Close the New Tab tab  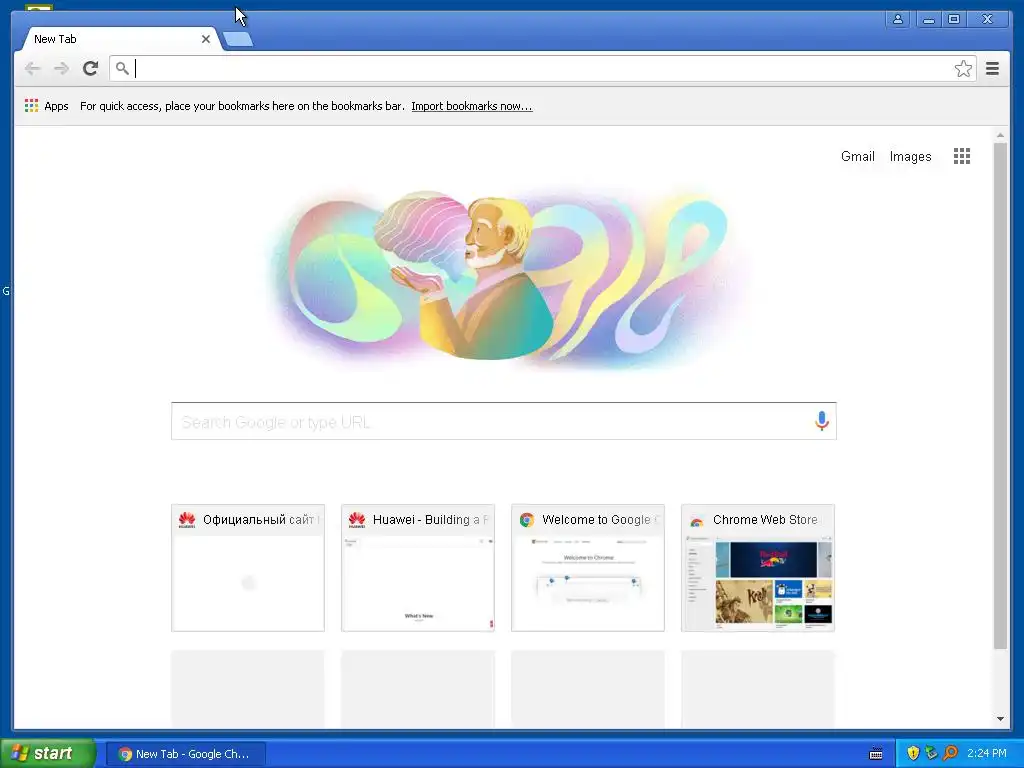coord(206,39)
